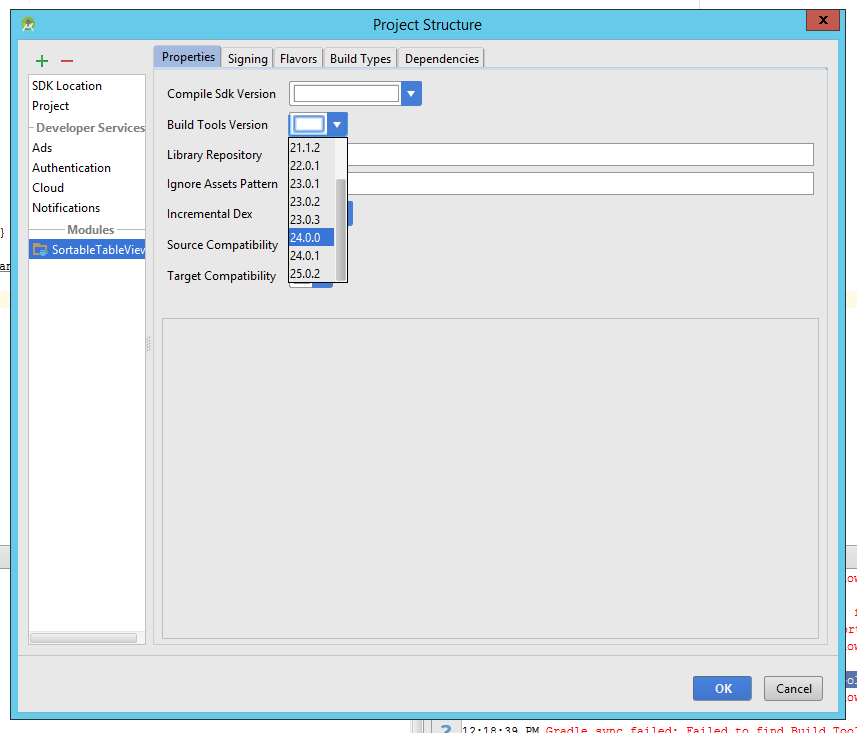Screen dimensions: 857x733
Task: Select build tools version 24.0.1
Action: click(312, 256)
